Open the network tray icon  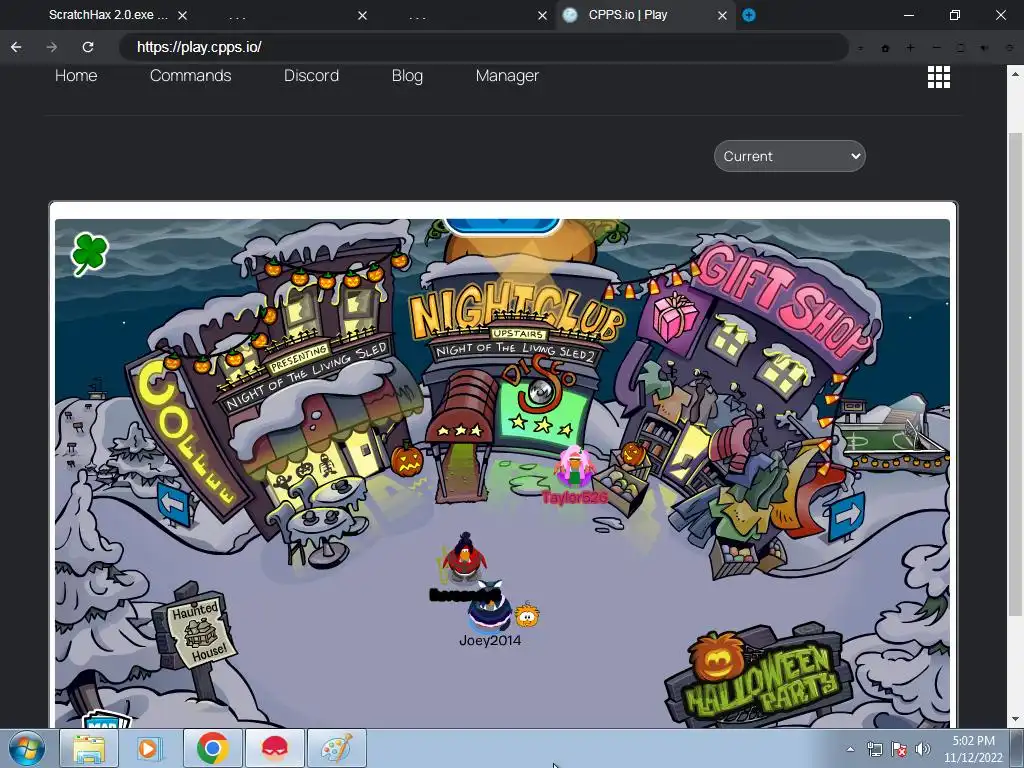coord(874,749)
